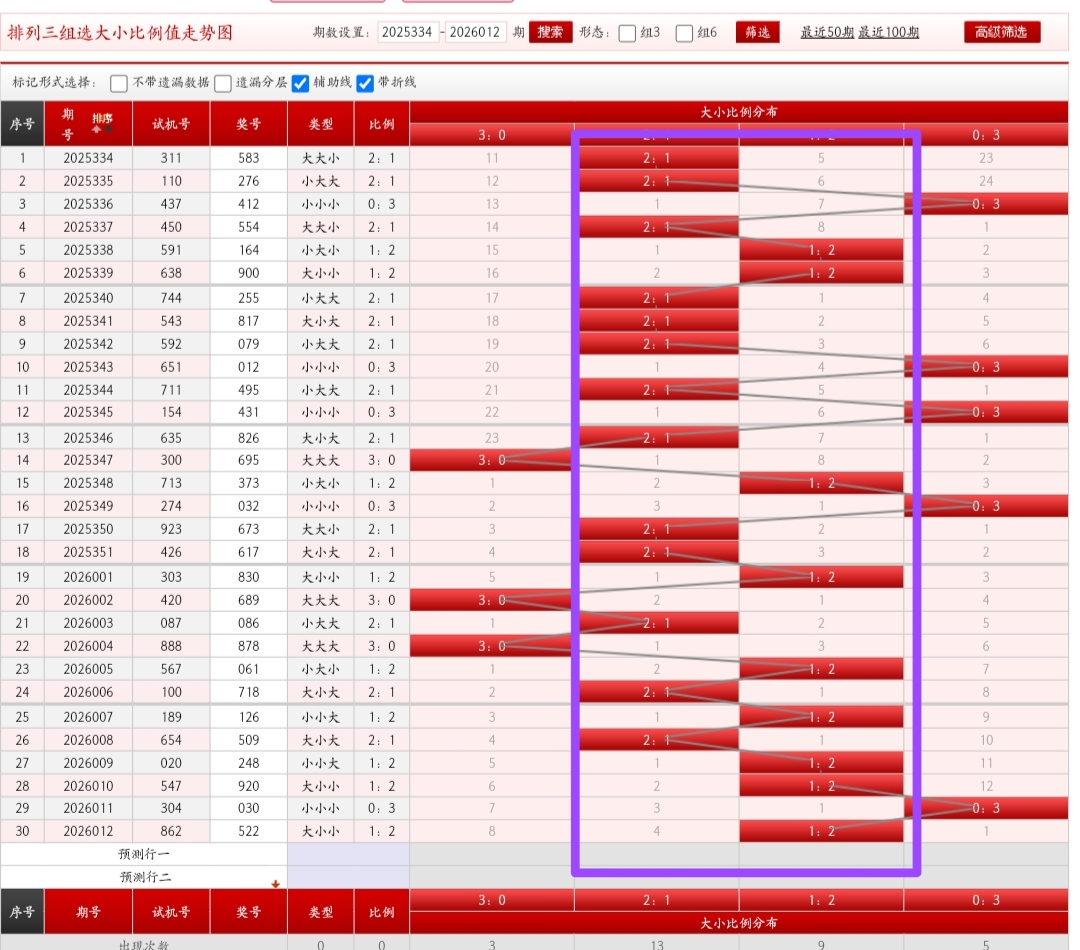Click the 0:3 cell in 预测行二

pos(986,876)
